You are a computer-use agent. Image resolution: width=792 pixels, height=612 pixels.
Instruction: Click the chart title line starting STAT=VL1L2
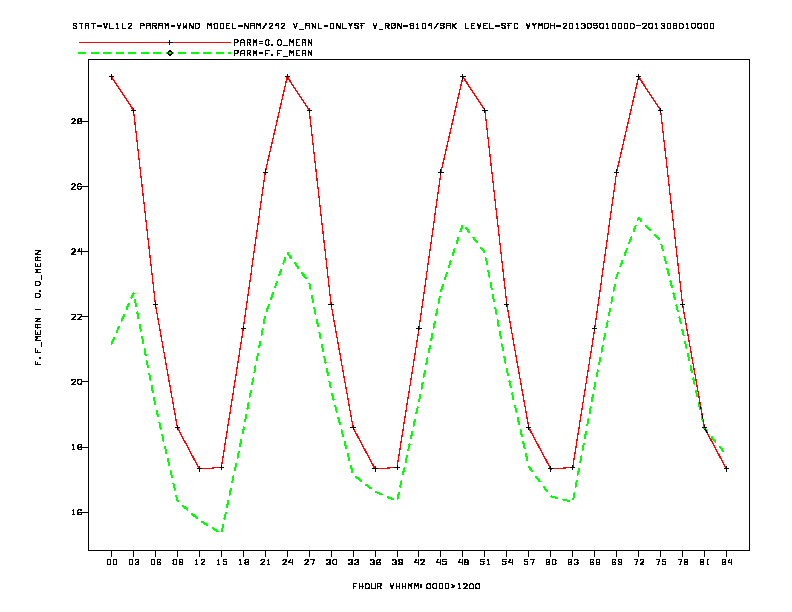pos(393,26)
